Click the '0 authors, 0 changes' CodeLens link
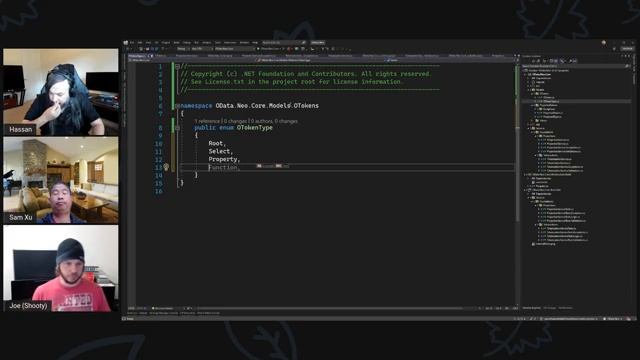The height and width of the screenshot is (360, 640). [x=274, y=121]
